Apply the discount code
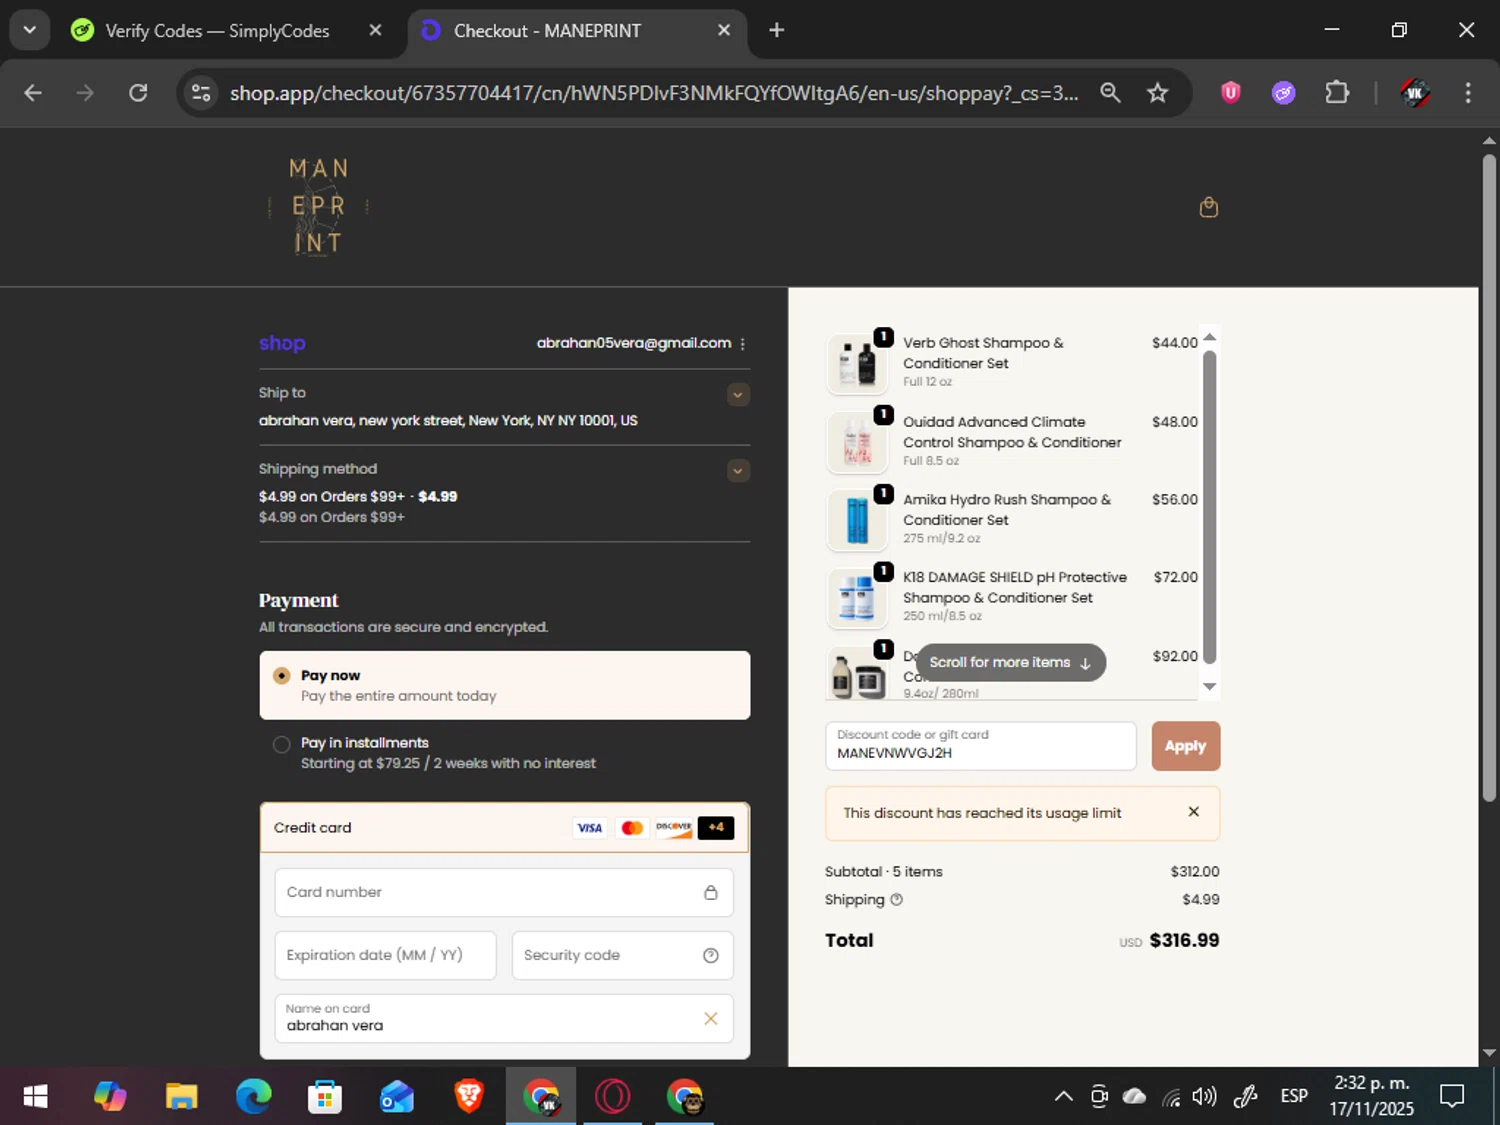1500x1125 pixels. point(1185,746)
